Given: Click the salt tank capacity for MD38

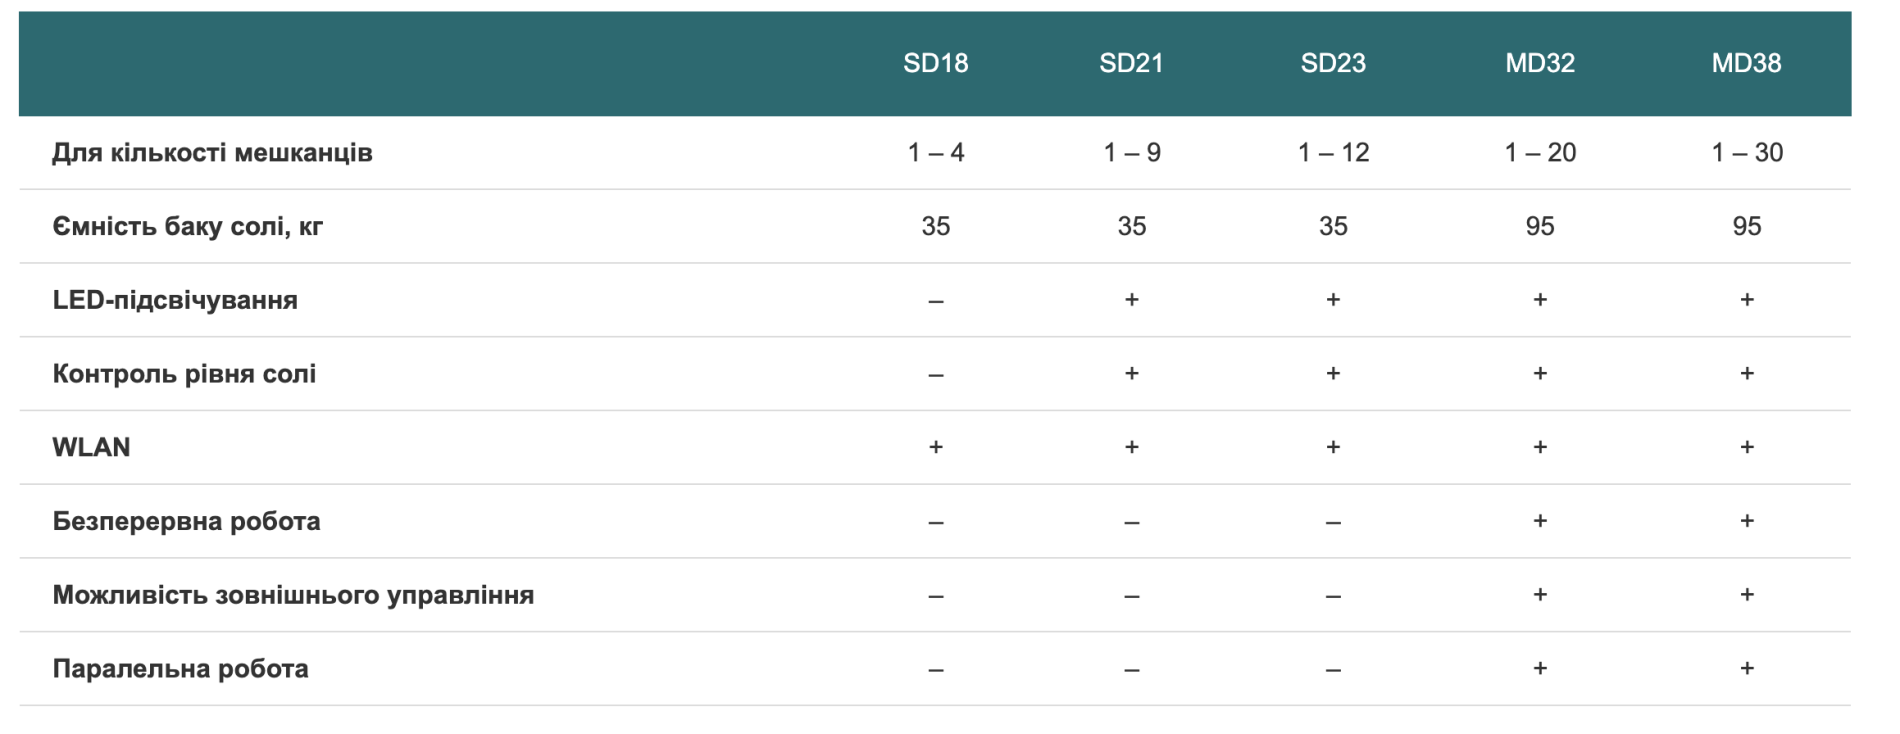Looking at the screenshot, I should (1746, 227).
